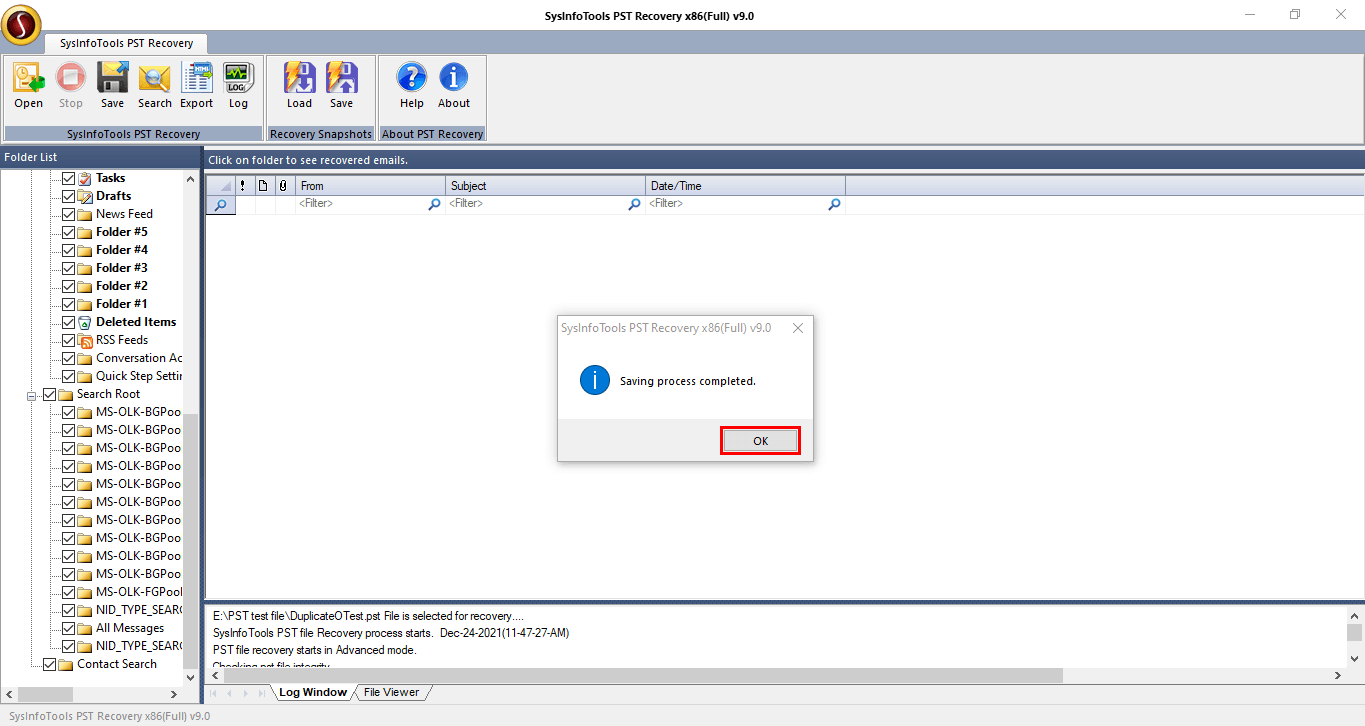Screen dimensions: 1365x726
Task: Click the log line dated Dec-24-2021
Action: pos(391,633)
